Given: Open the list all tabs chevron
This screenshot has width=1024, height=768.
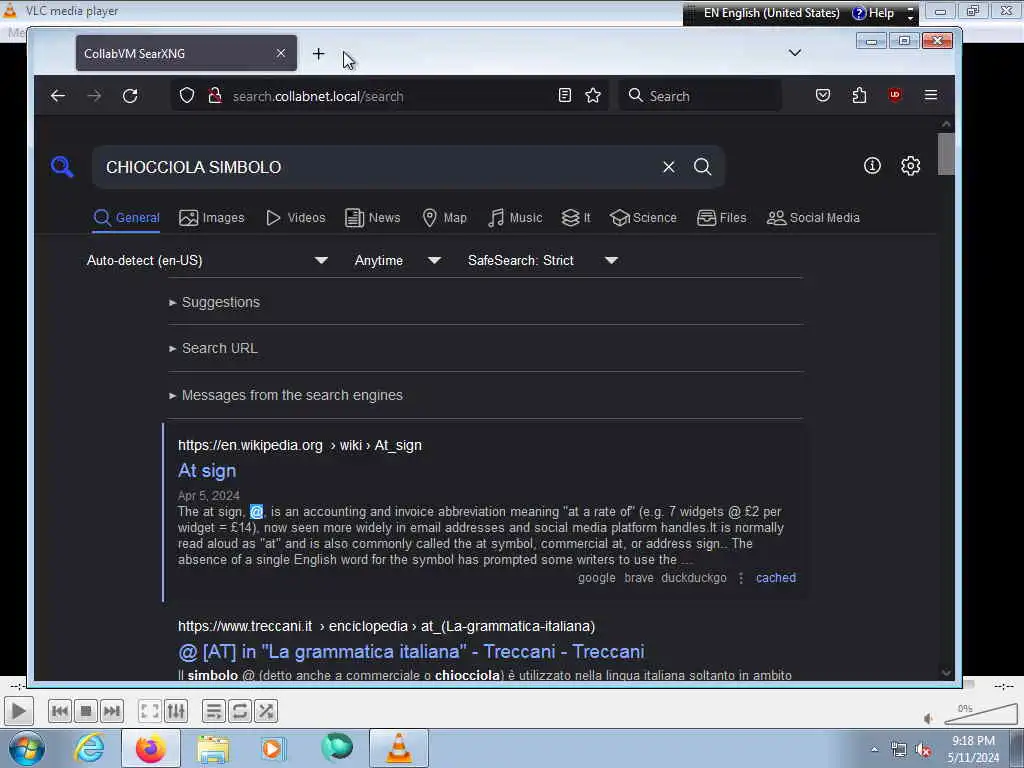Looking at the screenshot, I should 795,52.
